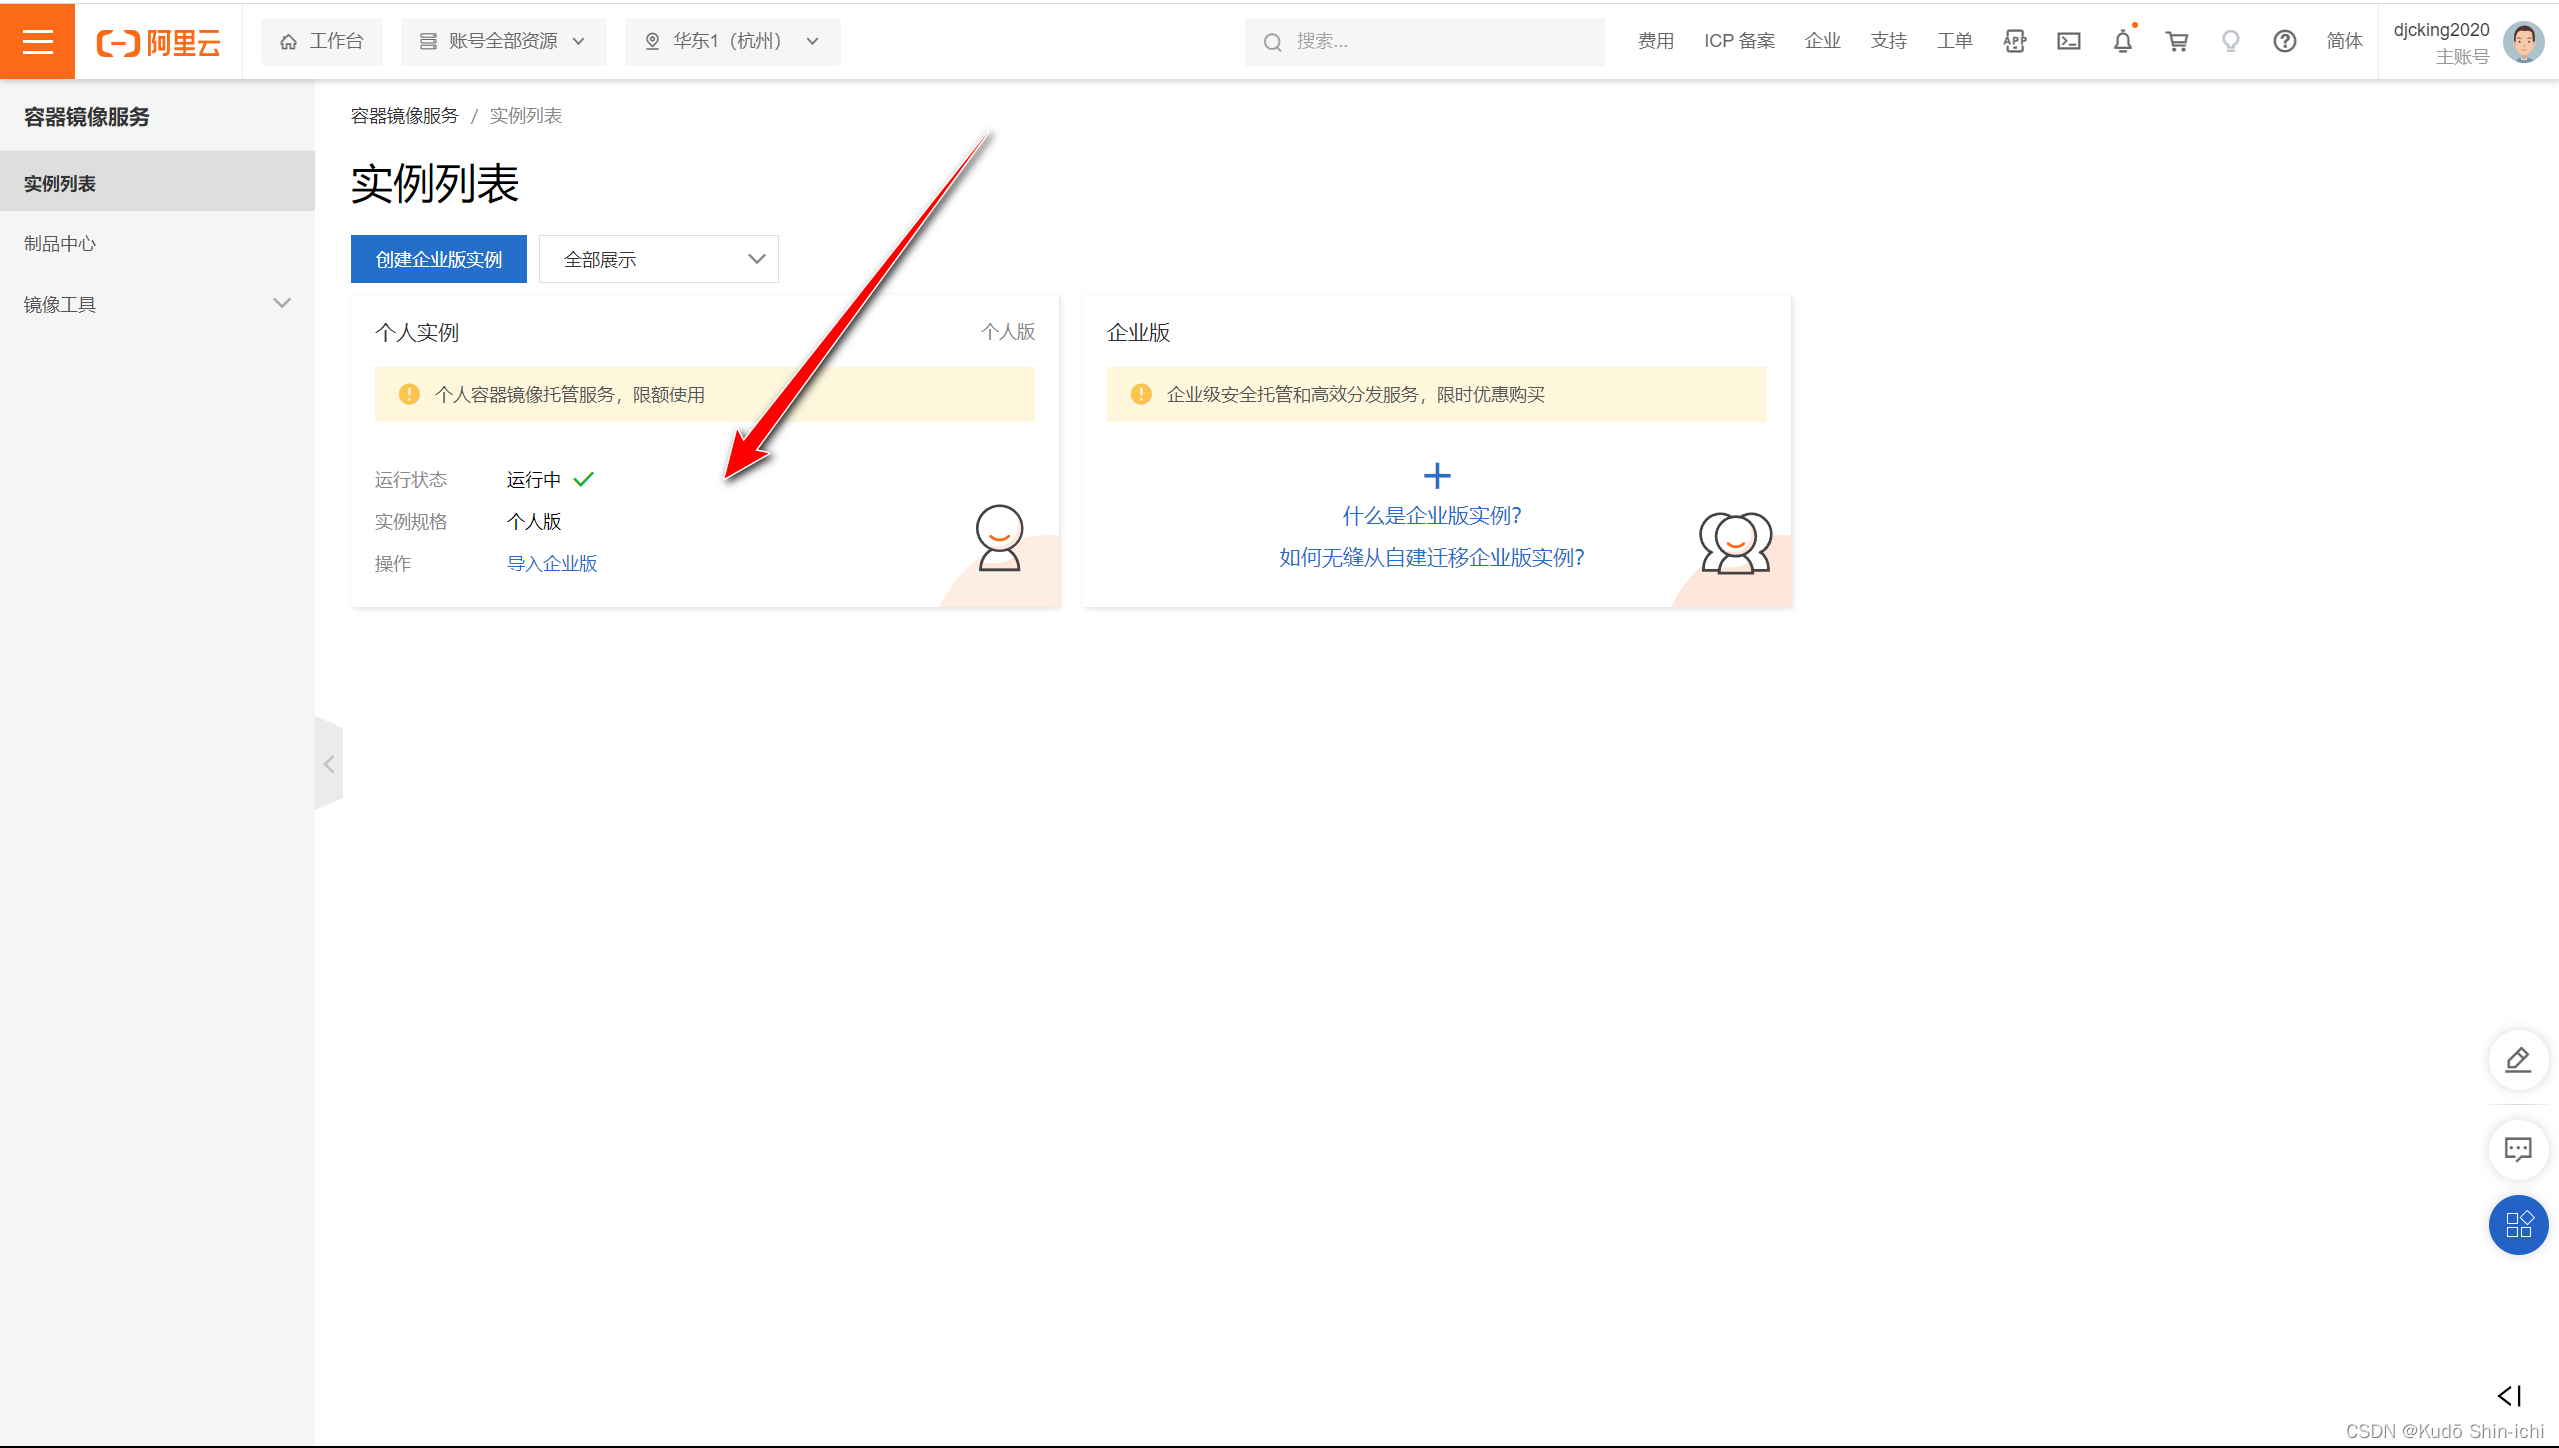Select 制品中心 in the sidebar
Image resolution: width=2559 pixels, height=1448 pixels.
(60, 244)
